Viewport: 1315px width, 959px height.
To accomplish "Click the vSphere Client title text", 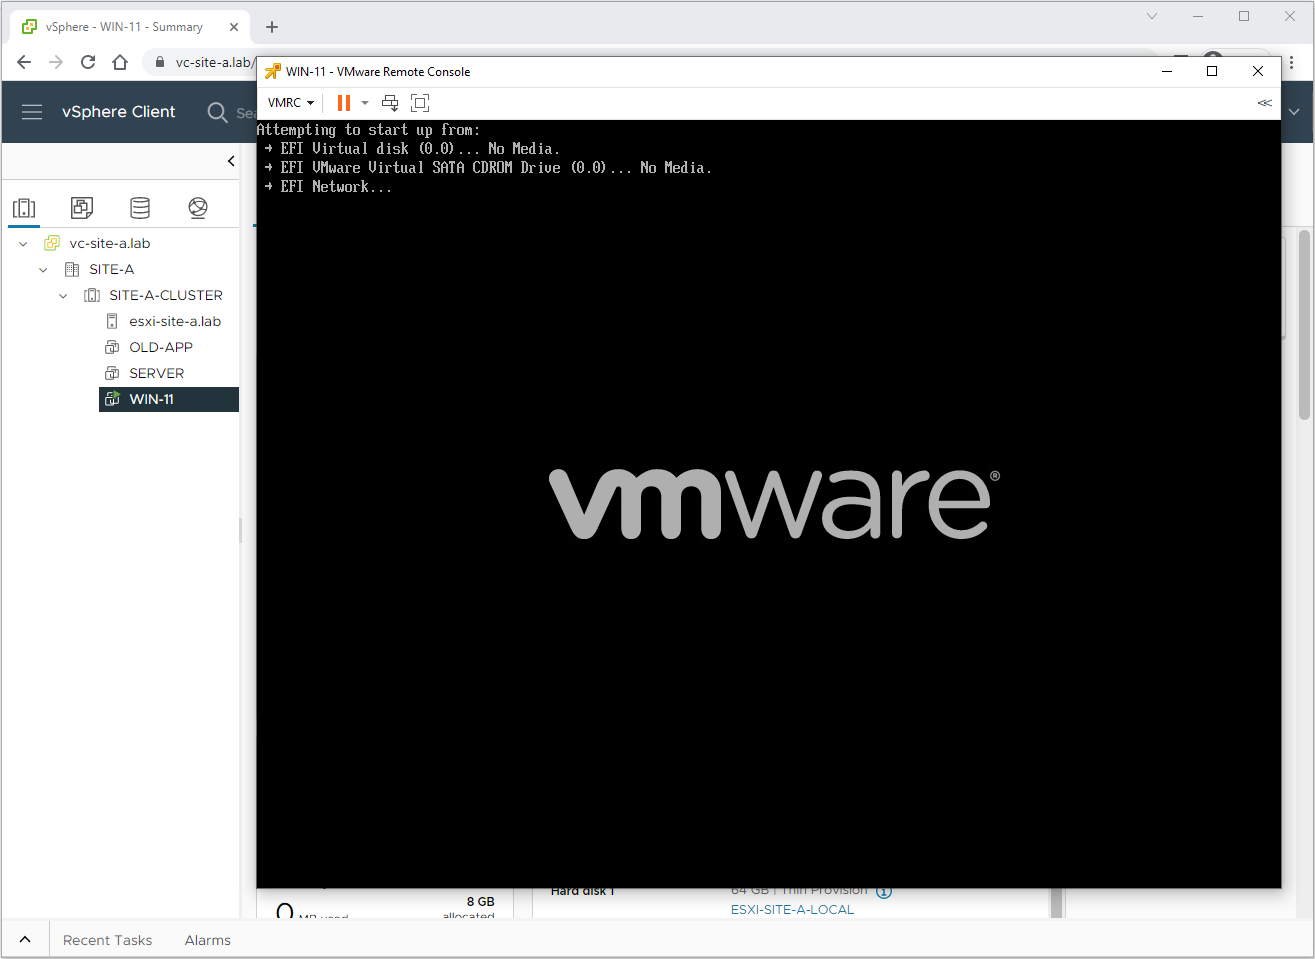I will (118, 112).
